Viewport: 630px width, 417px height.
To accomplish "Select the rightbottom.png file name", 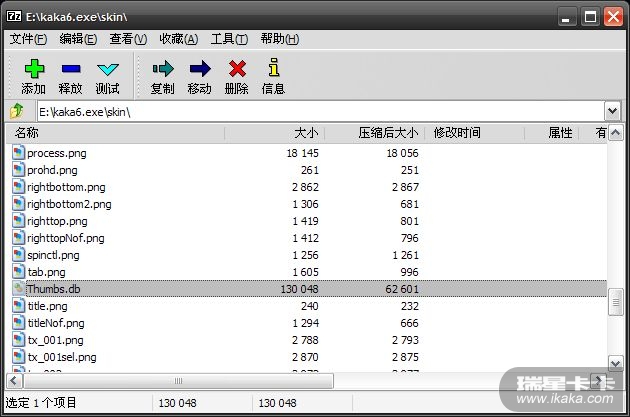I will [x=66, y=187].
